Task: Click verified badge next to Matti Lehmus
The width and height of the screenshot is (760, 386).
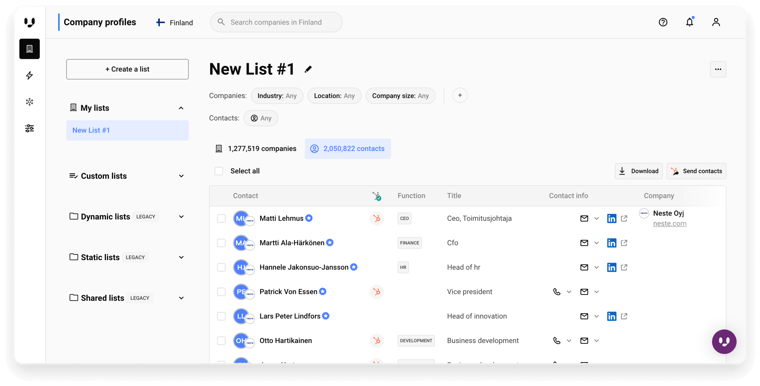Action: (x=309, y=218)
